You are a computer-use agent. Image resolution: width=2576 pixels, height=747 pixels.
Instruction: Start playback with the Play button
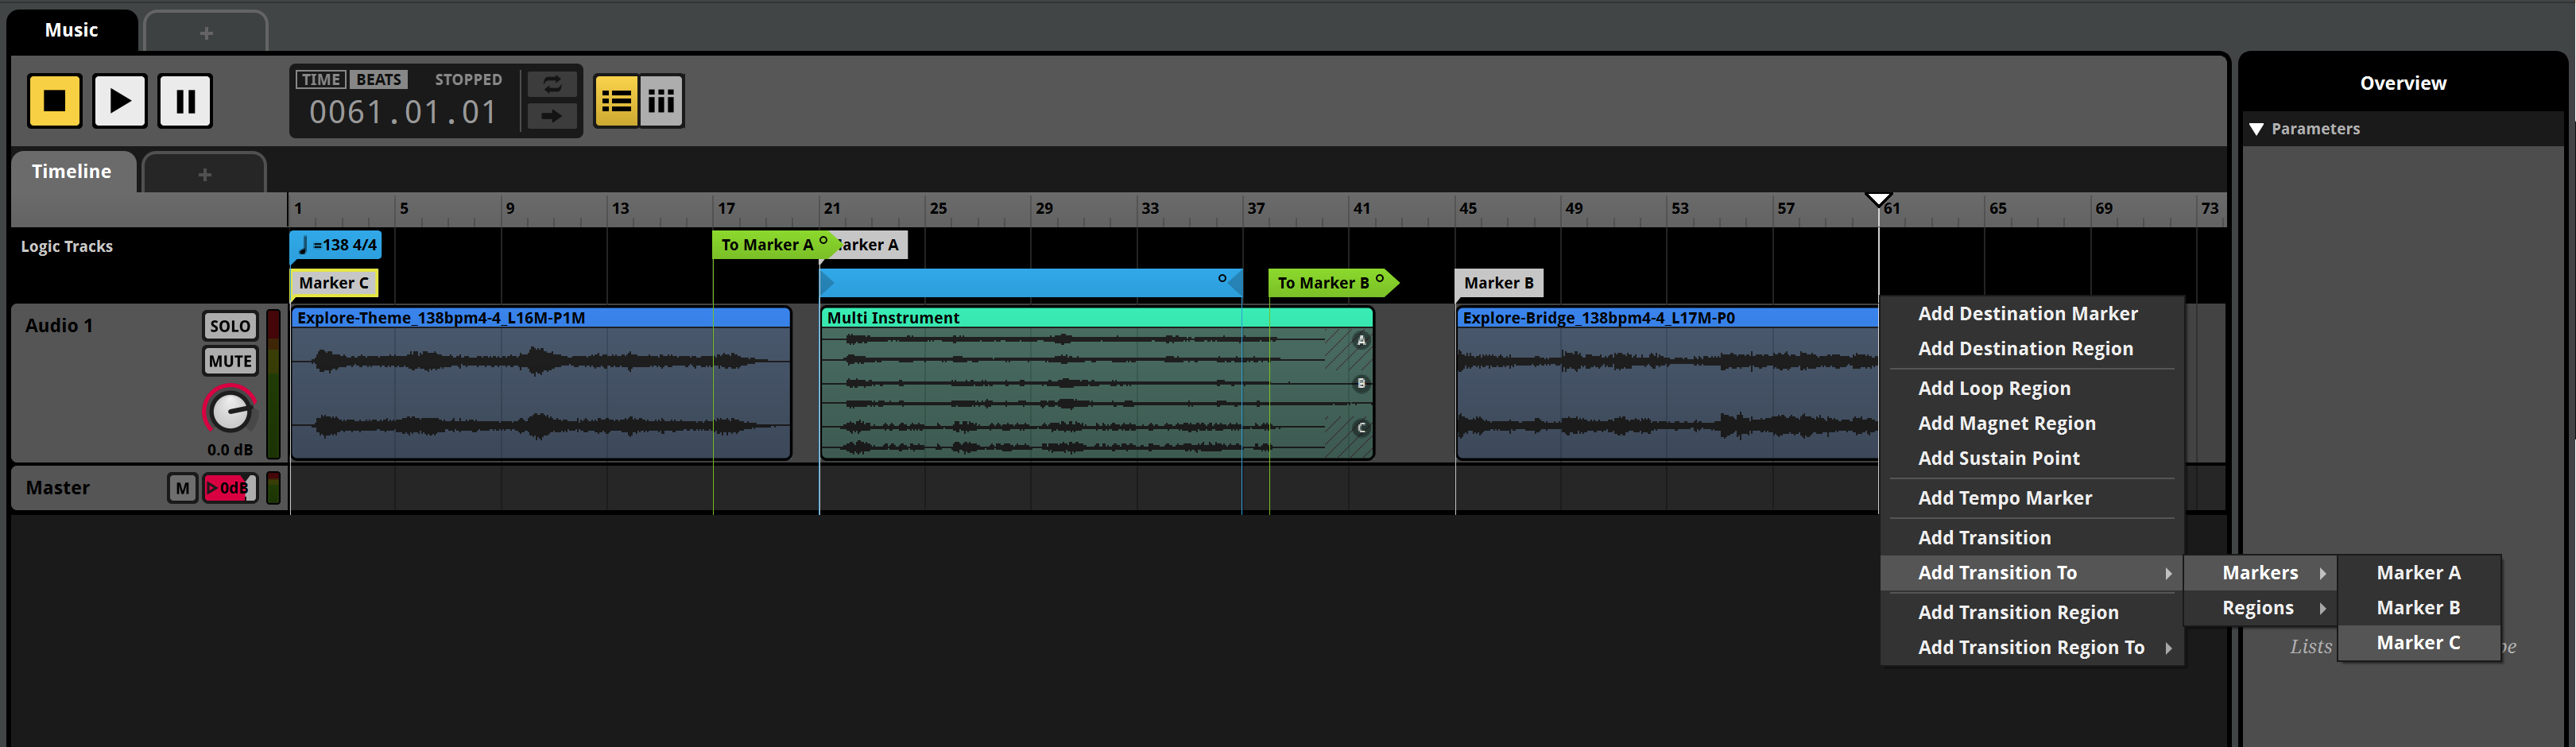(120, 101)
